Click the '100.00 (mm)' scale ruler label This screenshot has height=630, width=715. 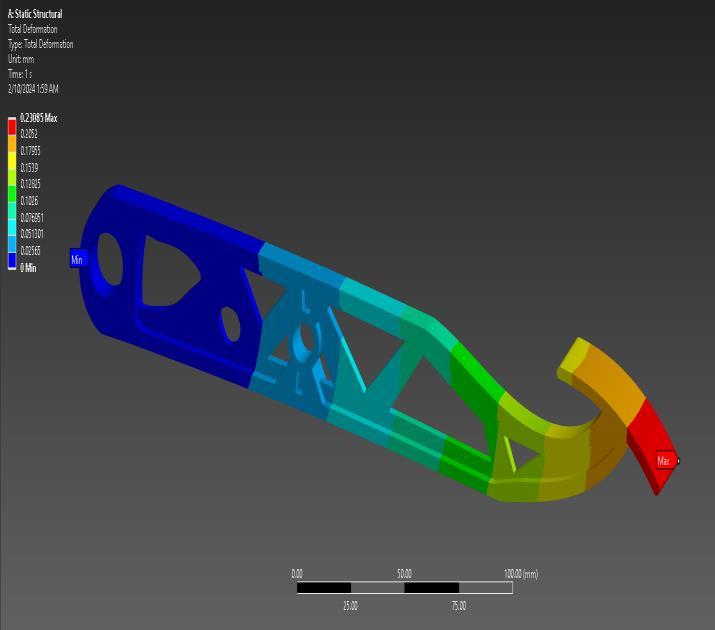click(x=521, y=573)
